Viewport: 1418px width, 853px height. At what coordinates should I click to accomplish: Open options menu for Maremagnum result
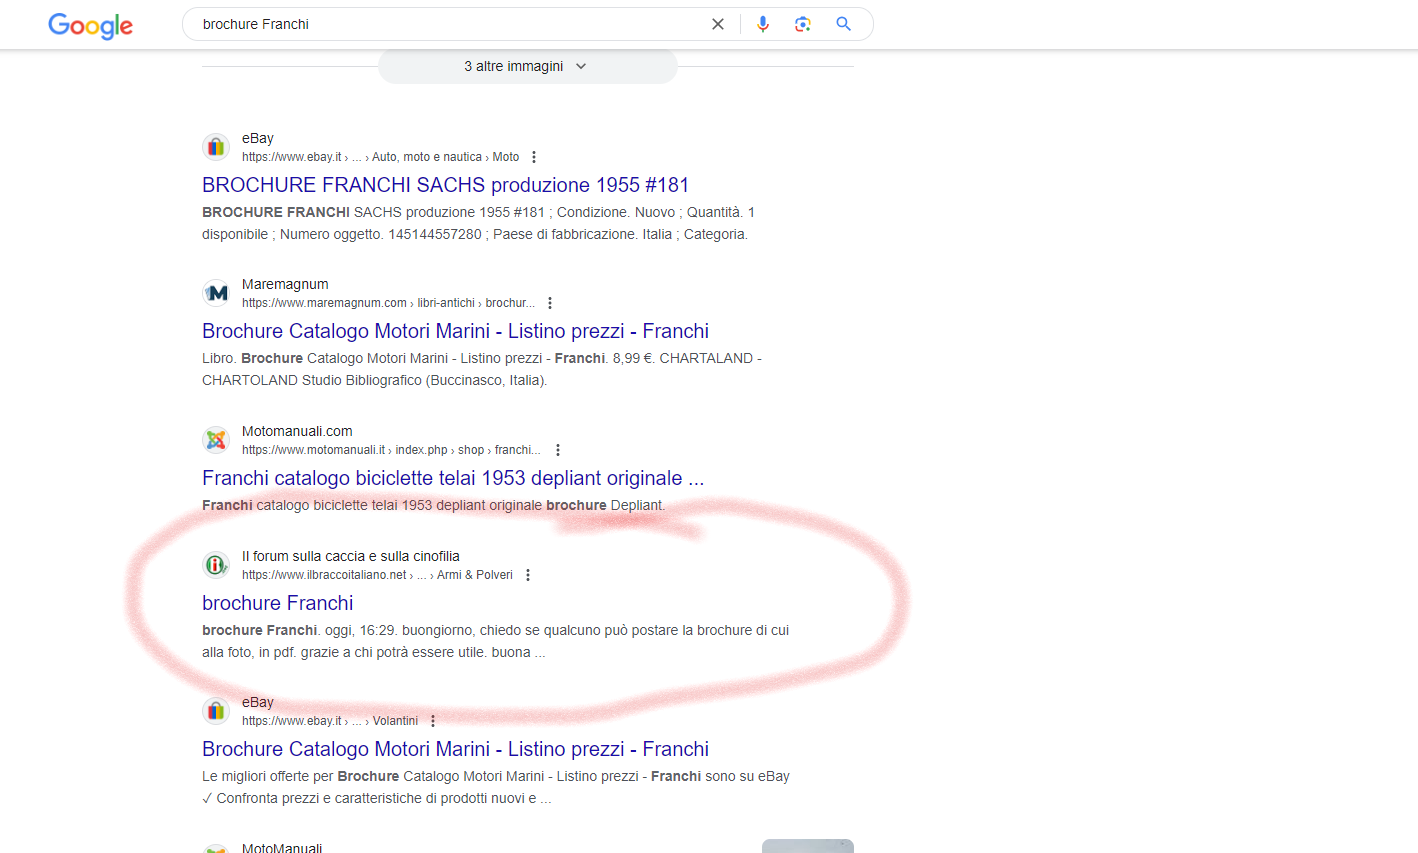tap(550, 303)
